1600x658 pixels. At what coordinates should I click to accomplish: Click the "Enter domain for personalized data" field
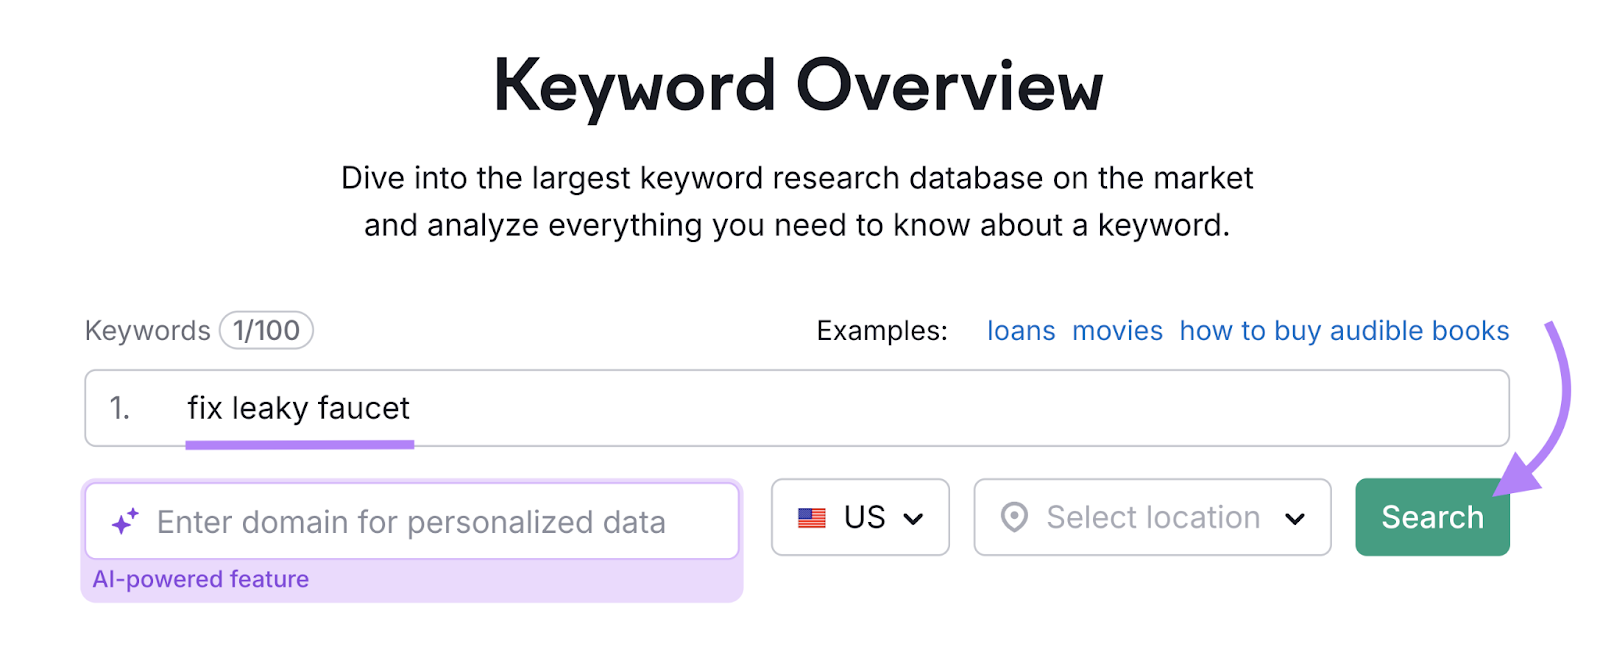(410, 521)
